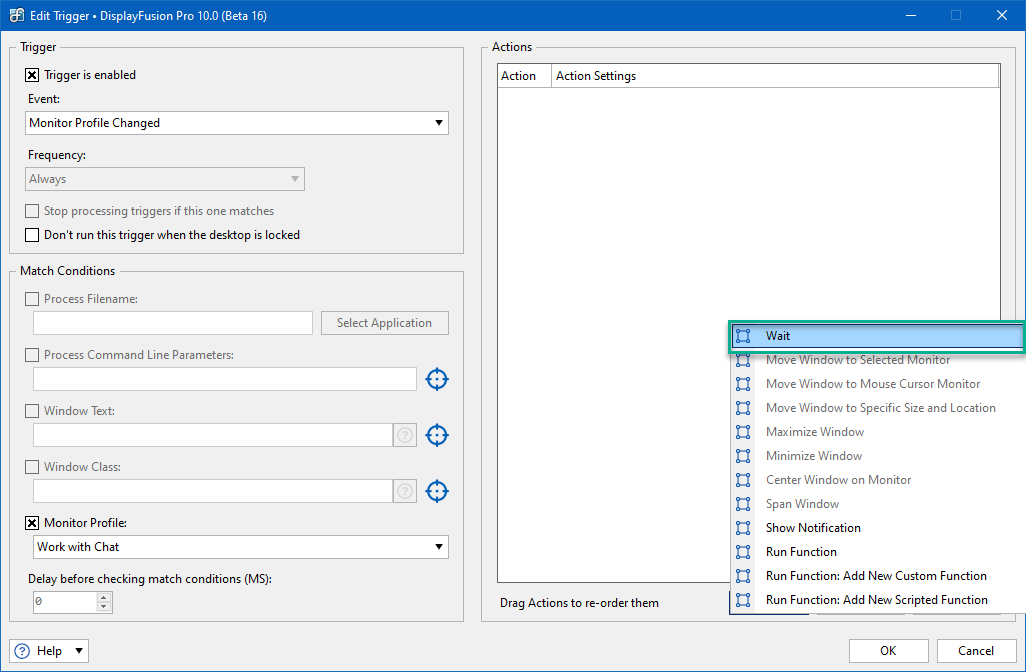Open the Event dropdown showing Monitor Profile Changed
The image size is (1026, 672).
237,123
